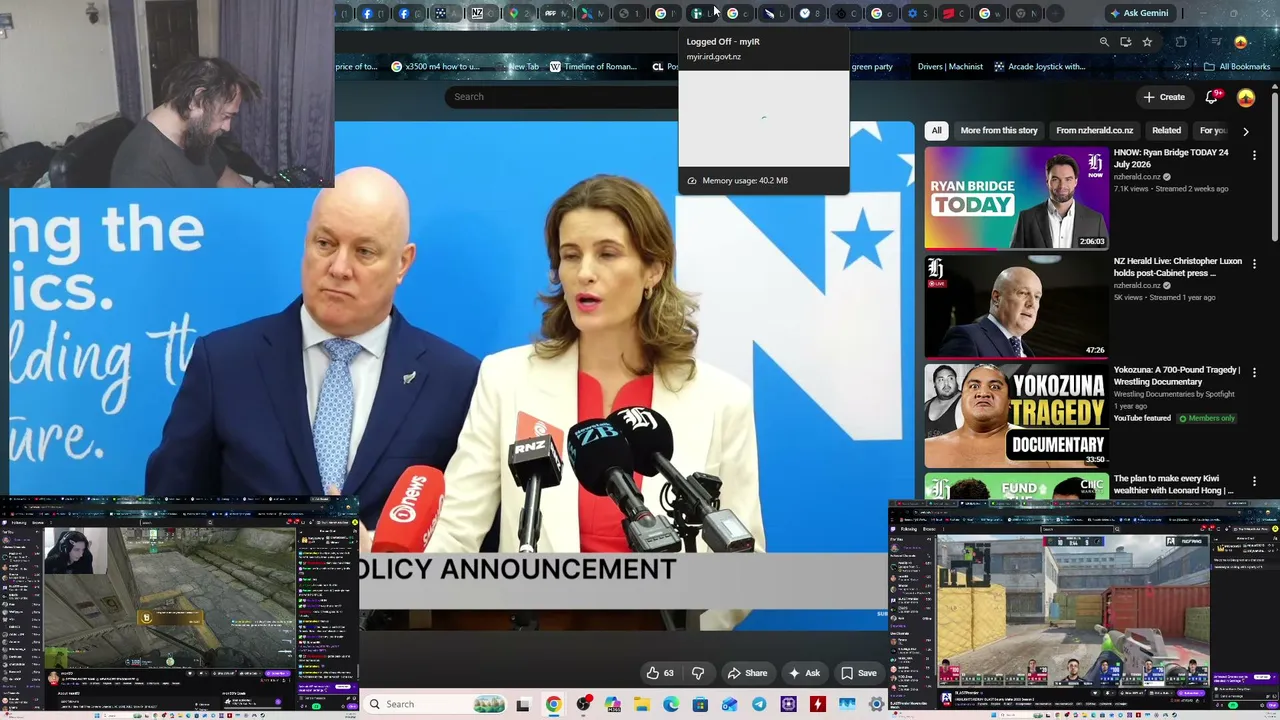
Task: Click the Ask Gemini button in Chrome
Action: 1139,13
